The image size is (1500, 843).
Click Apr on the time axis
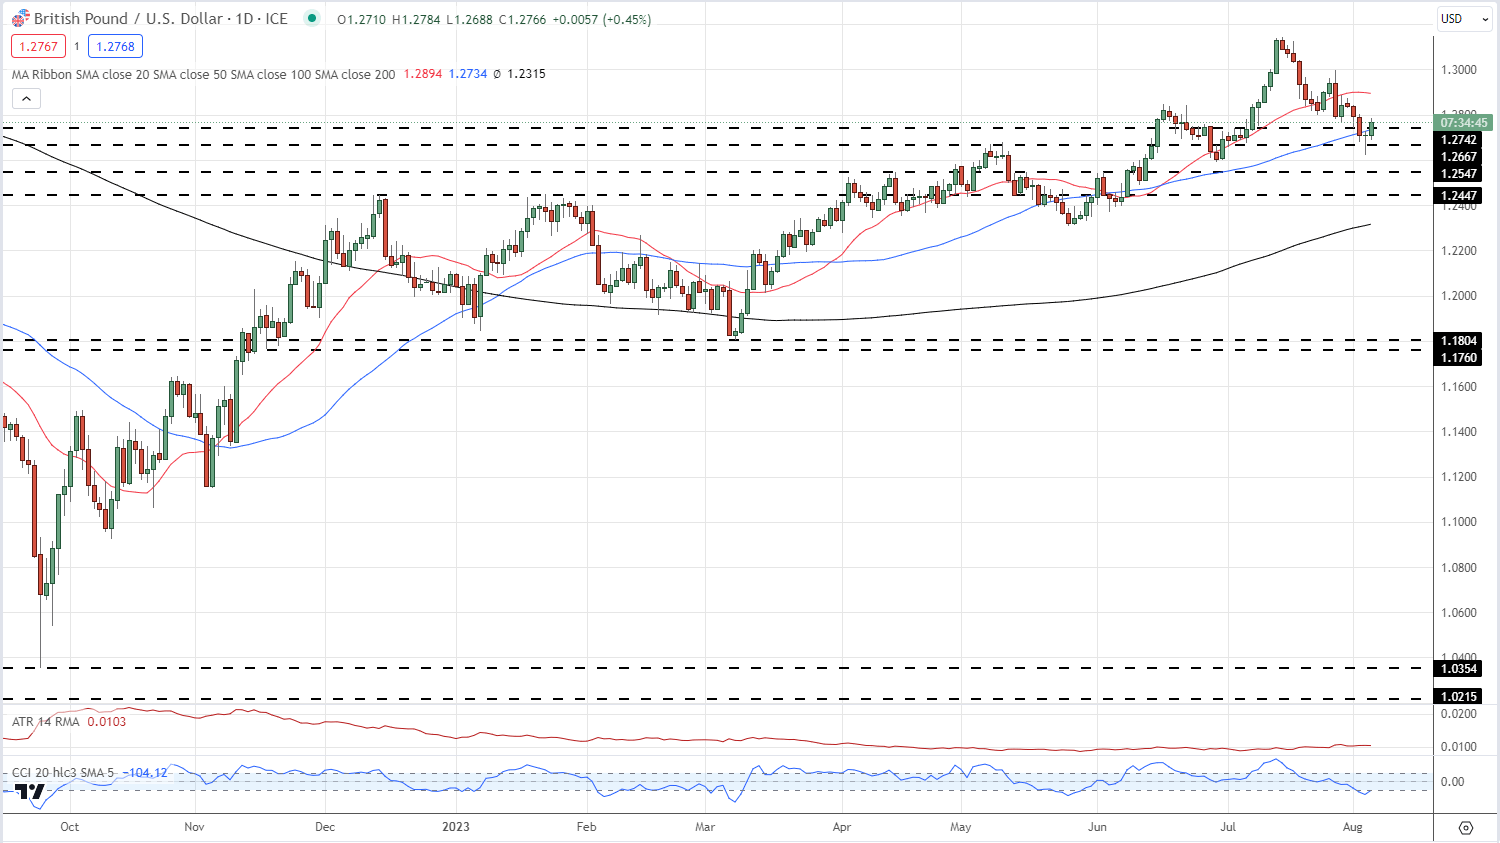pyautogui.click(x=842, y=827)
